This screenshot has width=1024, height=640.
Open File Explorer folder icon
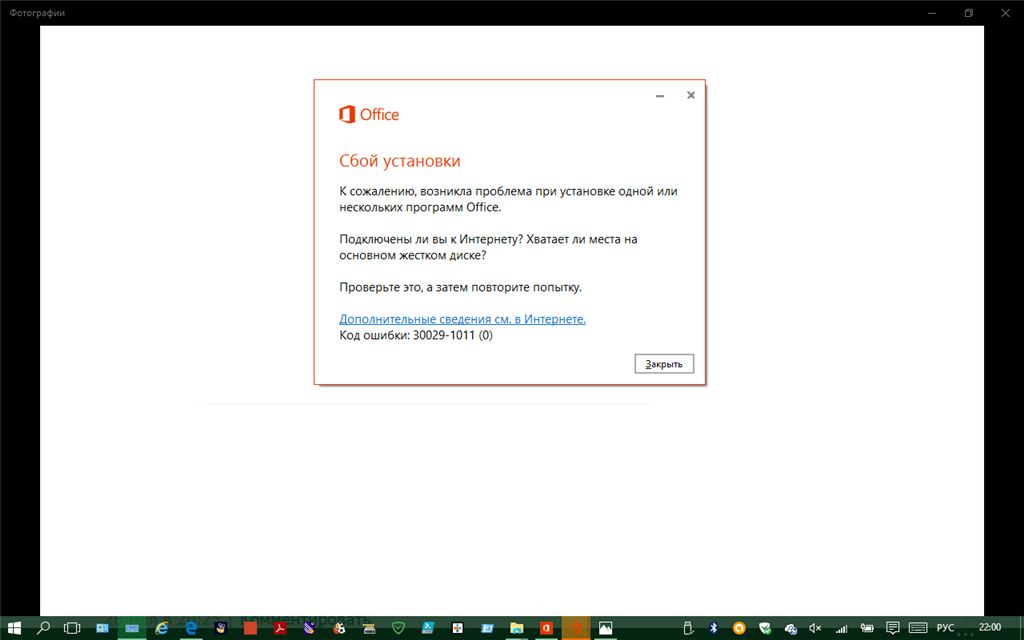click(x=517, y=628)
